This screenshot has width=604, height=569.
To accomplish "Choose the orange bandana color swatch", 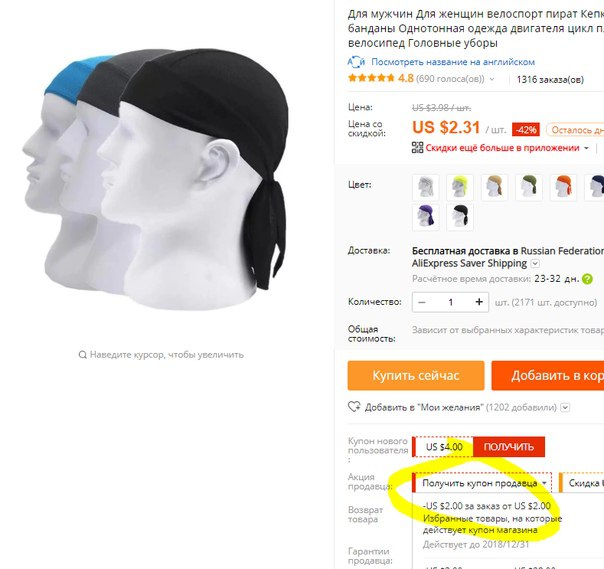I will tap(563, 187).
